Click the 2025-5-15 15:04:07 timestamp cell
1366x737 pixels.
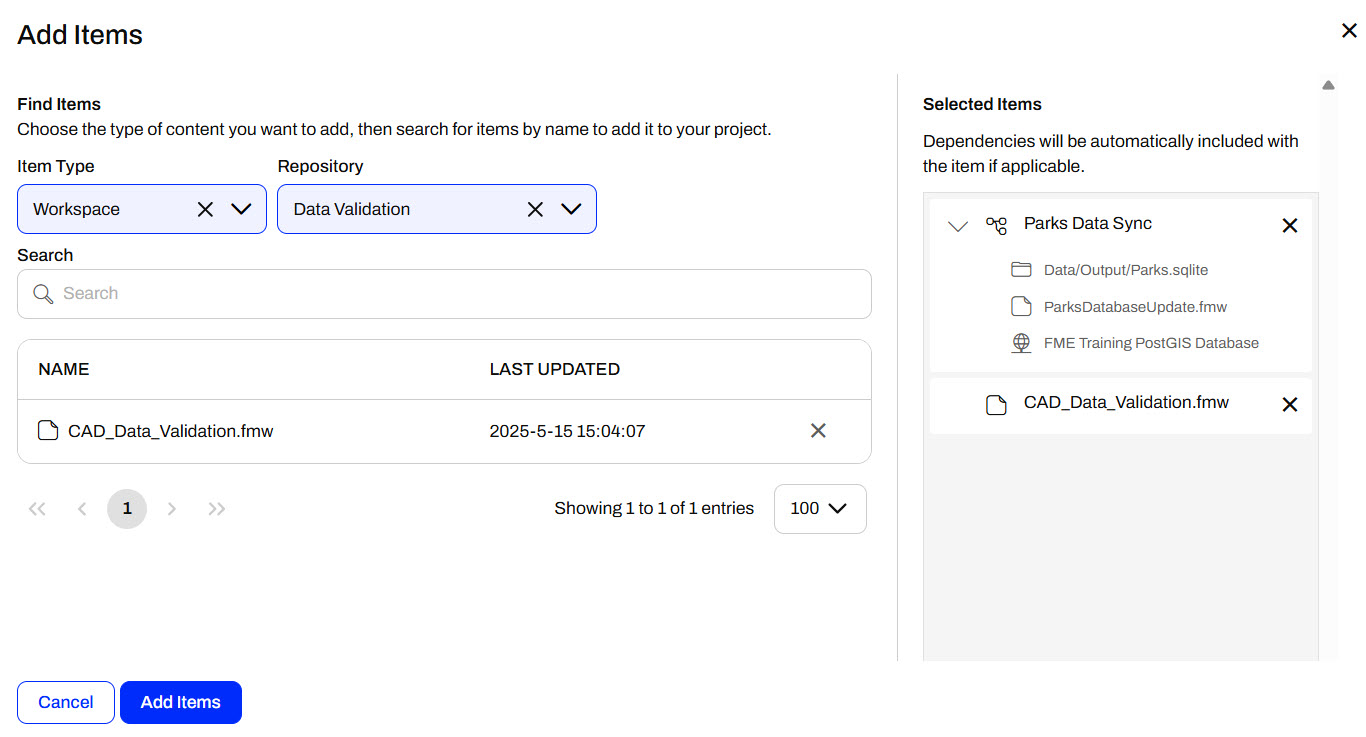pyautogui.click(x=567, y=431)
